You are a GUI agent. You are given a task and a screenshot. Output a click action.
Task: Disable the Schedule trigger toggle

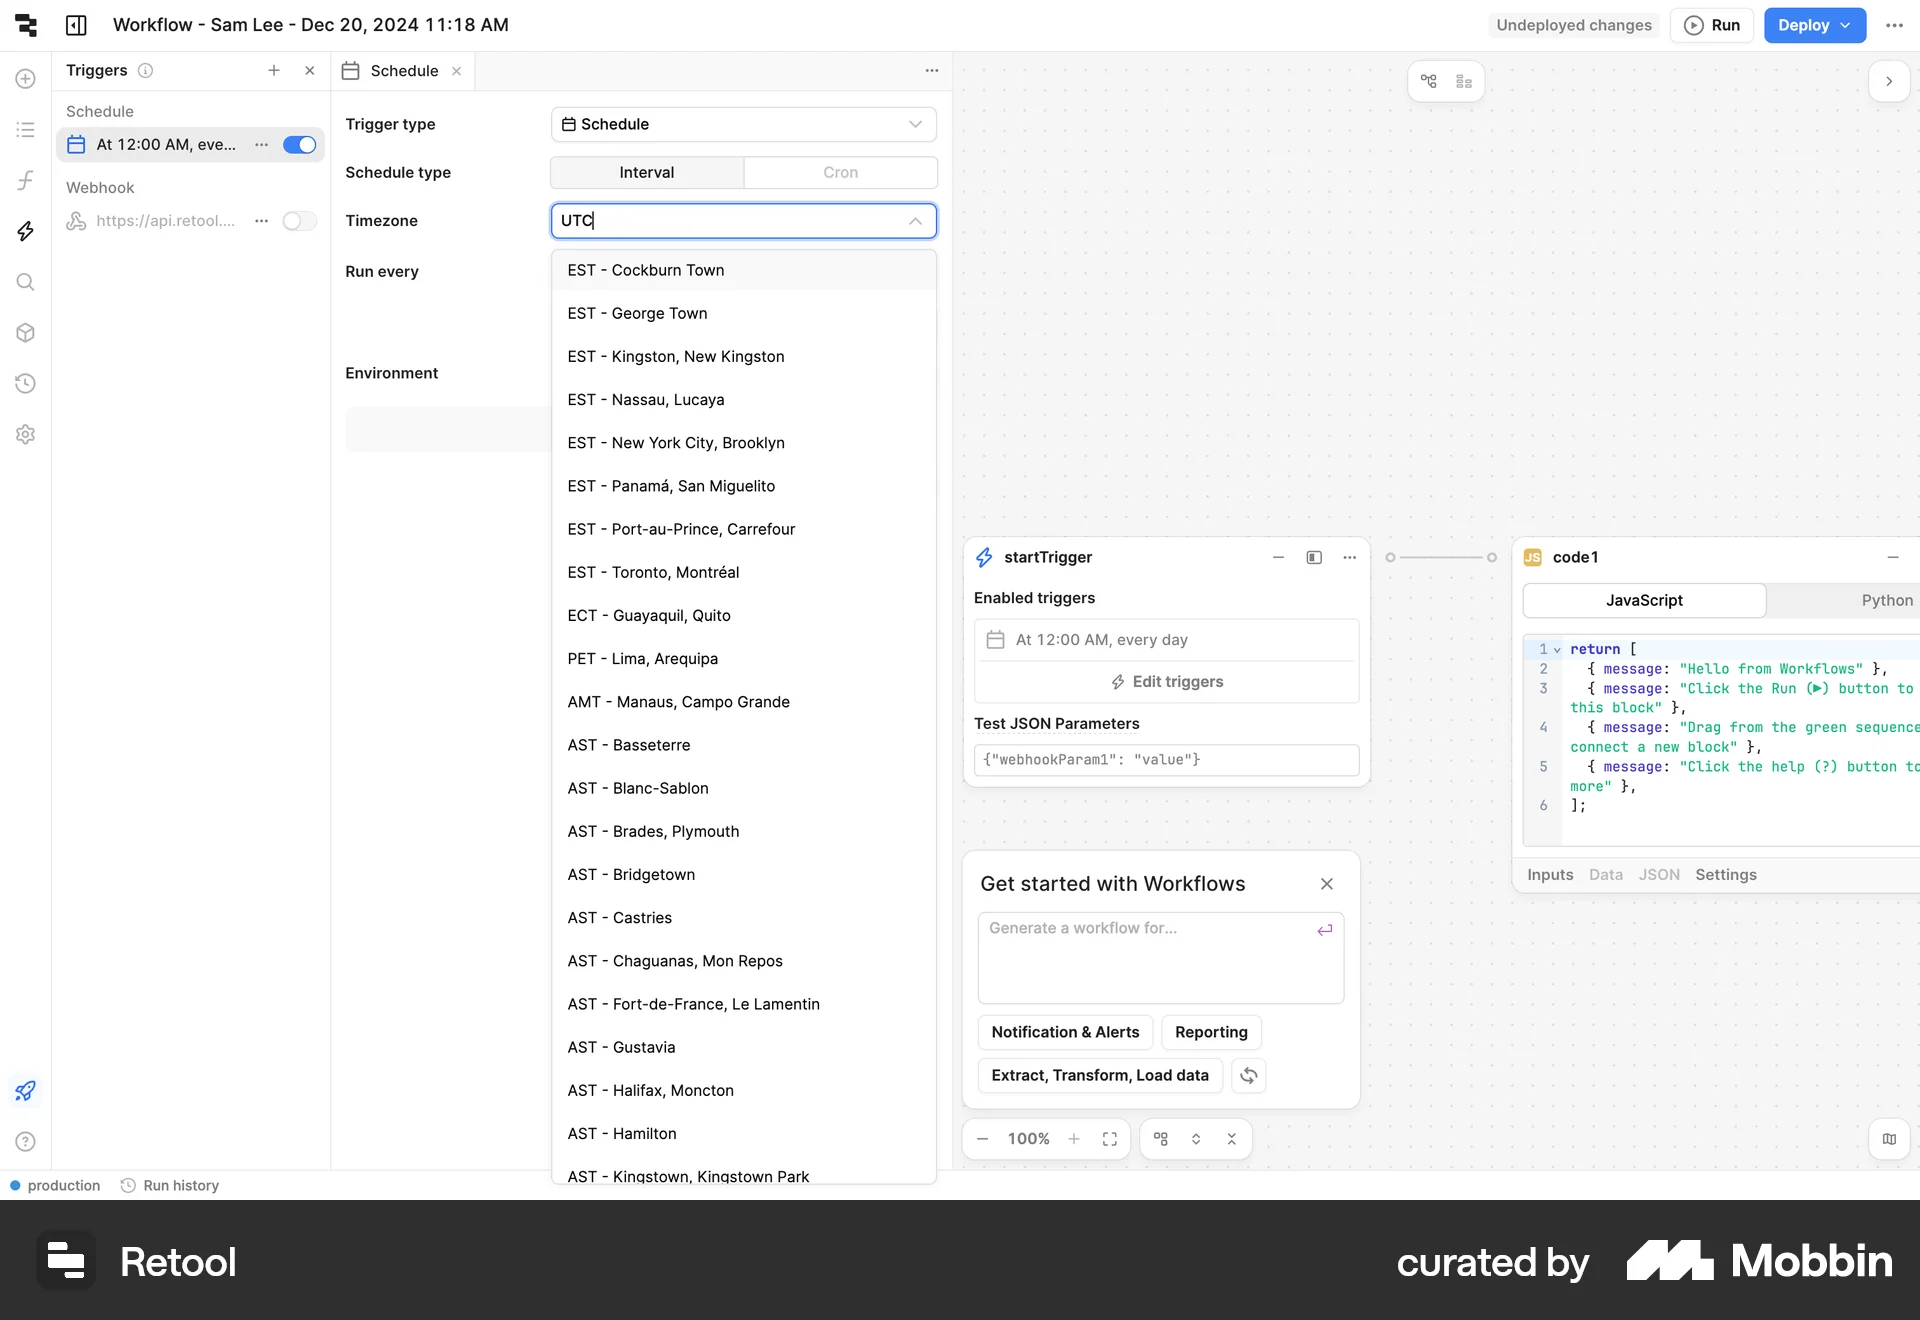299,144
